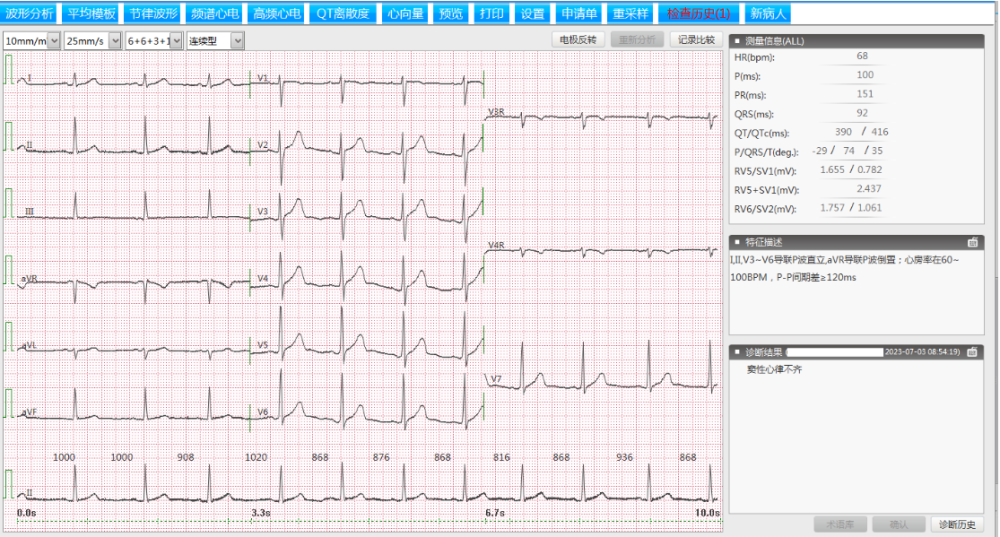Open 诊断历史 button at bottom right
Image resolution: width=1000 pixels, height=537 pixels.
957,524
